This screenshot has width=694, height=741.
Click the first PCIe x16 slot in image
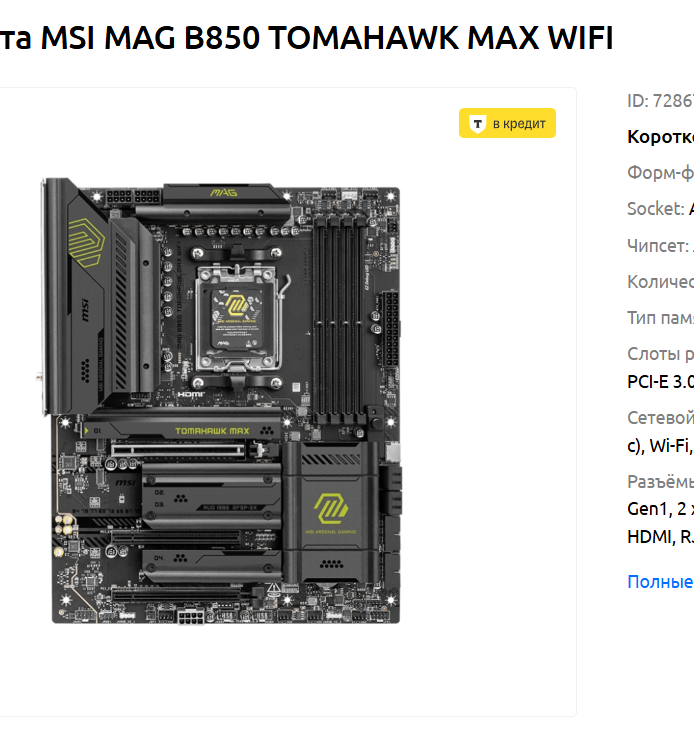179,449
